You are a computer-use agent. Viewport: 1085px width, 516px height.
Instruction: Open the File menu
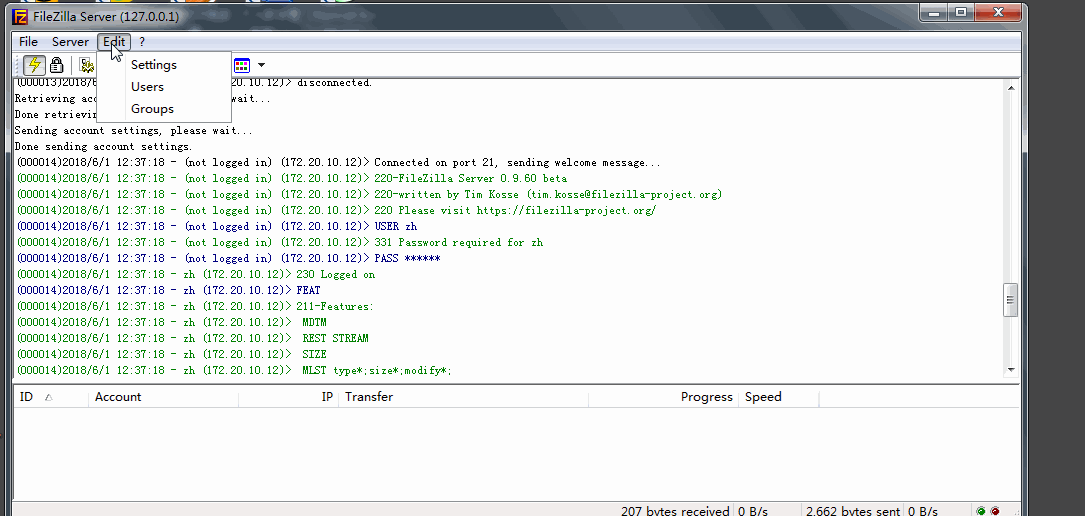28,42
